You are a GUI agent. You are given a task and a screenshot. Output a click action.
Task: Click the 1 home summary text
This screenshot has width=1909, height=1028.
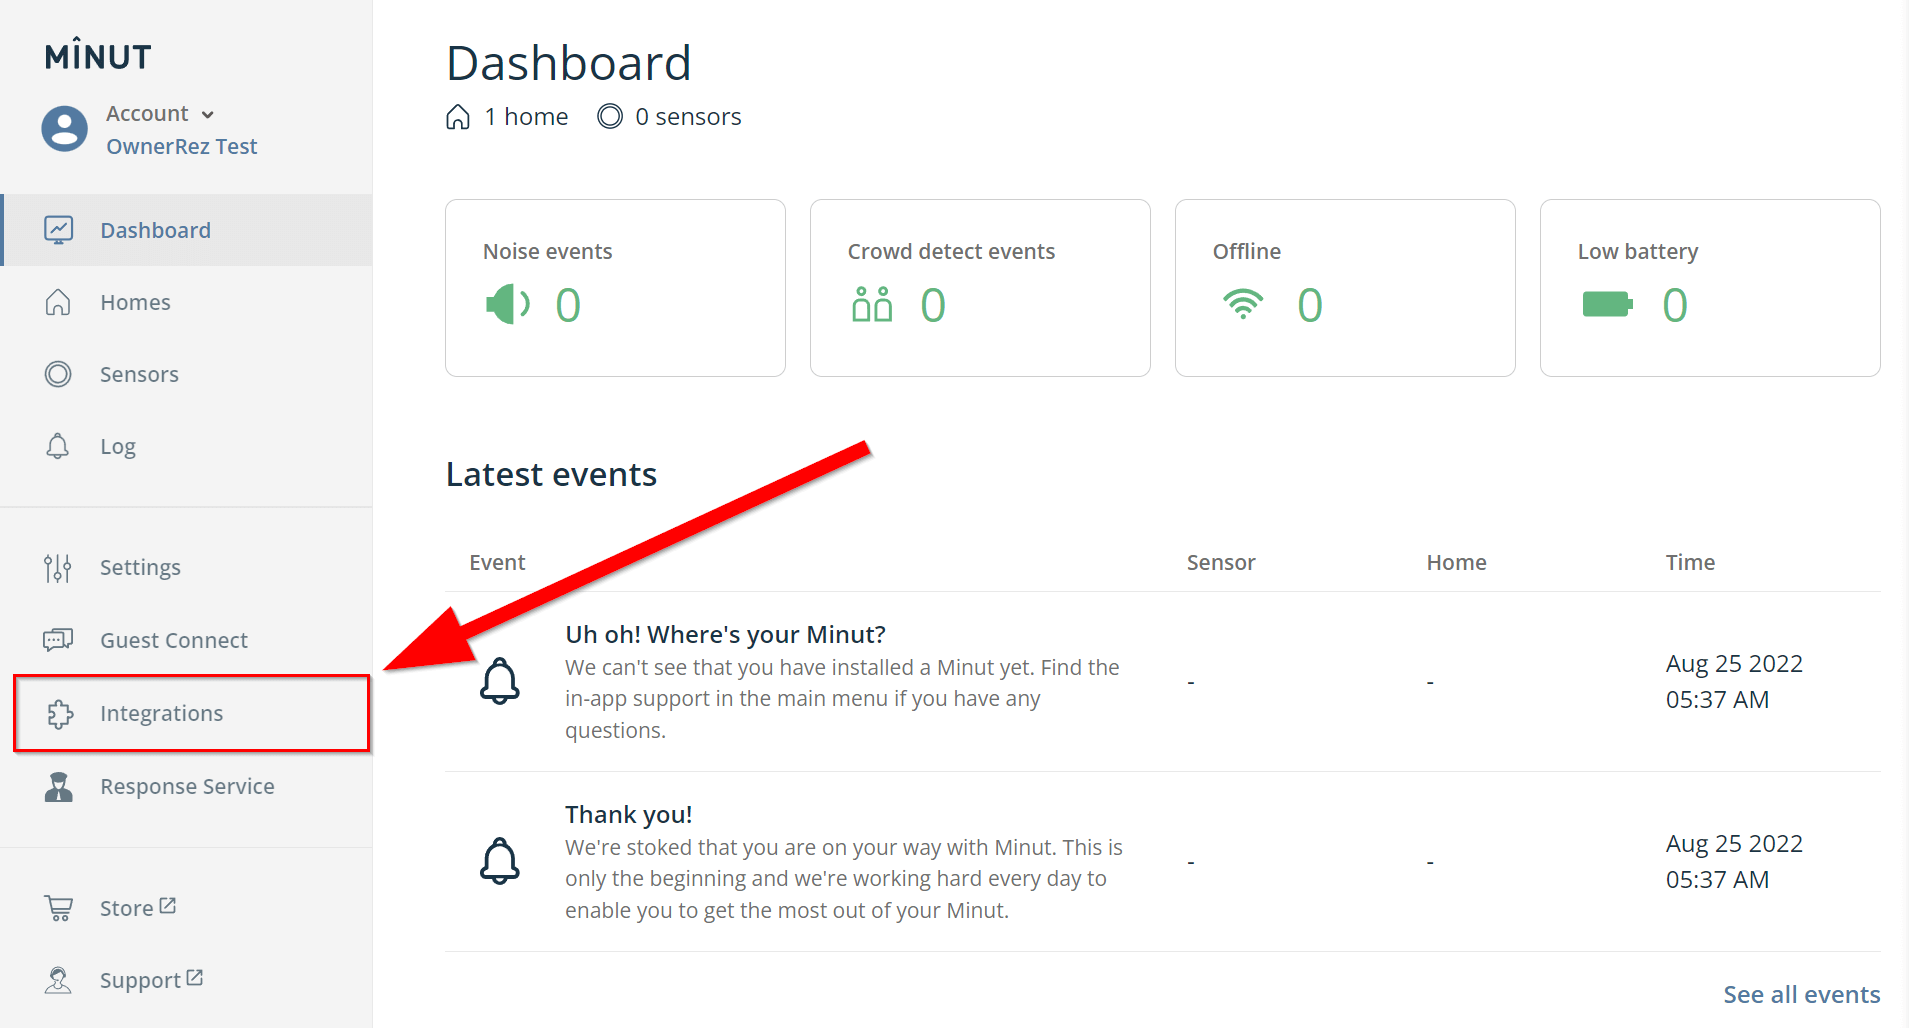point(526,117)
